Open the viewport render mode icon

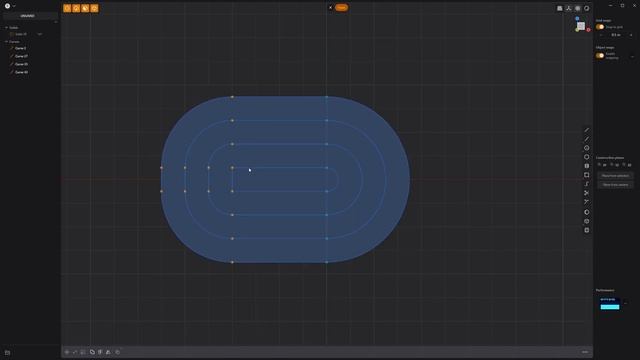coord(587,8)
